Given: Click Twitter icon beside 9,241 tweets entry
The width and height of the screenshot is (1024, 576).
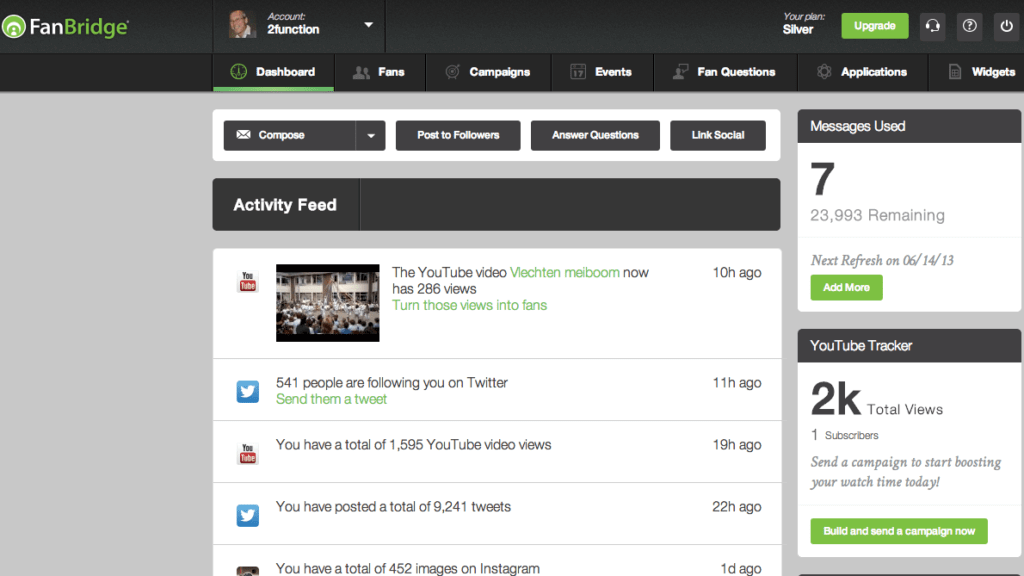Looking at the screenshot, I should [248, 515].
